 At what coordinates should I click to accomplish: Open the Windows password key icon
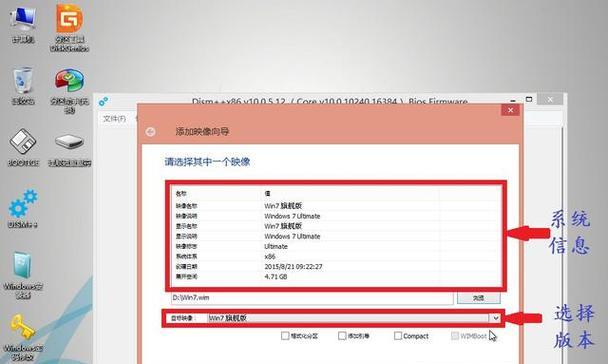(23, 337)
